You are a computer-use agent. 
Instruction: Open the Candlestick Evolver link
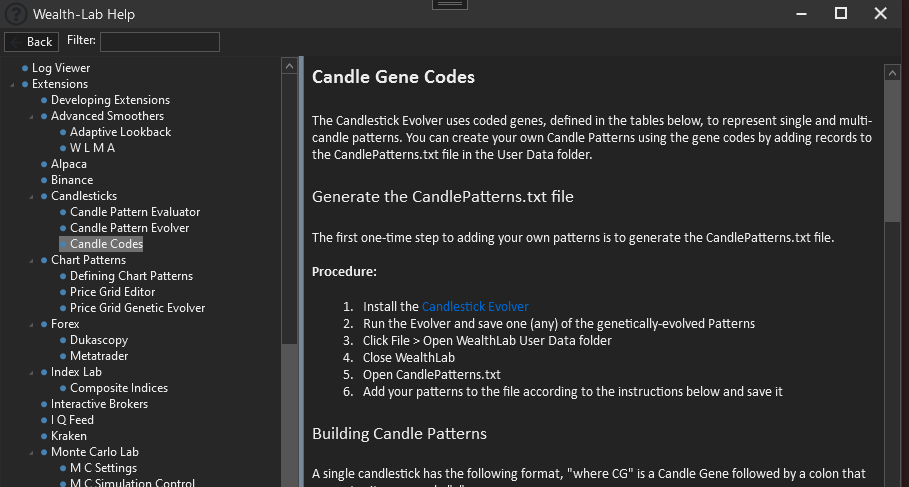475,307
